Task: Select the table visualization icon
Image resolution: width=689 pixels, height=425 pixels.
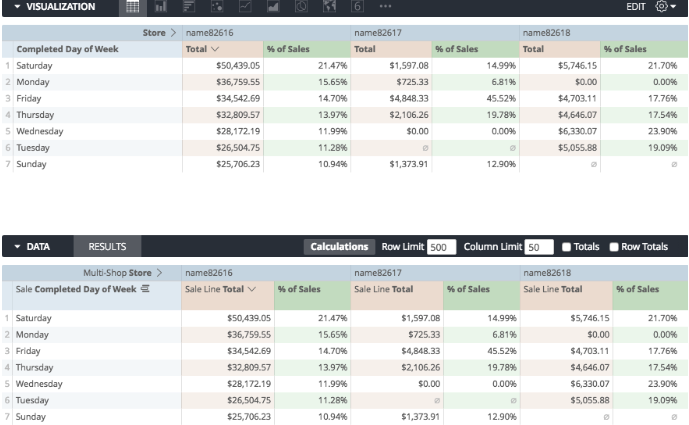Action: coord(132,7)
